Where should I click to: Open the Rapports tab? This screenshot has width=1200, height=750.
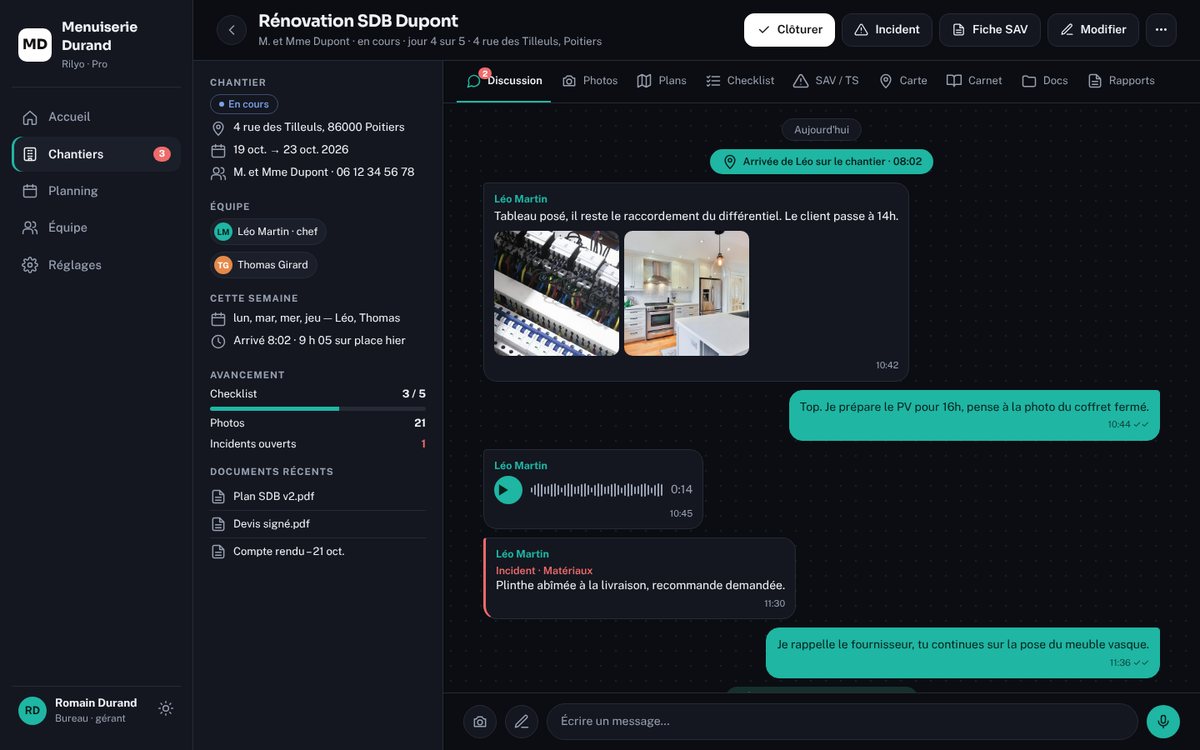(x=1121, y=81)
